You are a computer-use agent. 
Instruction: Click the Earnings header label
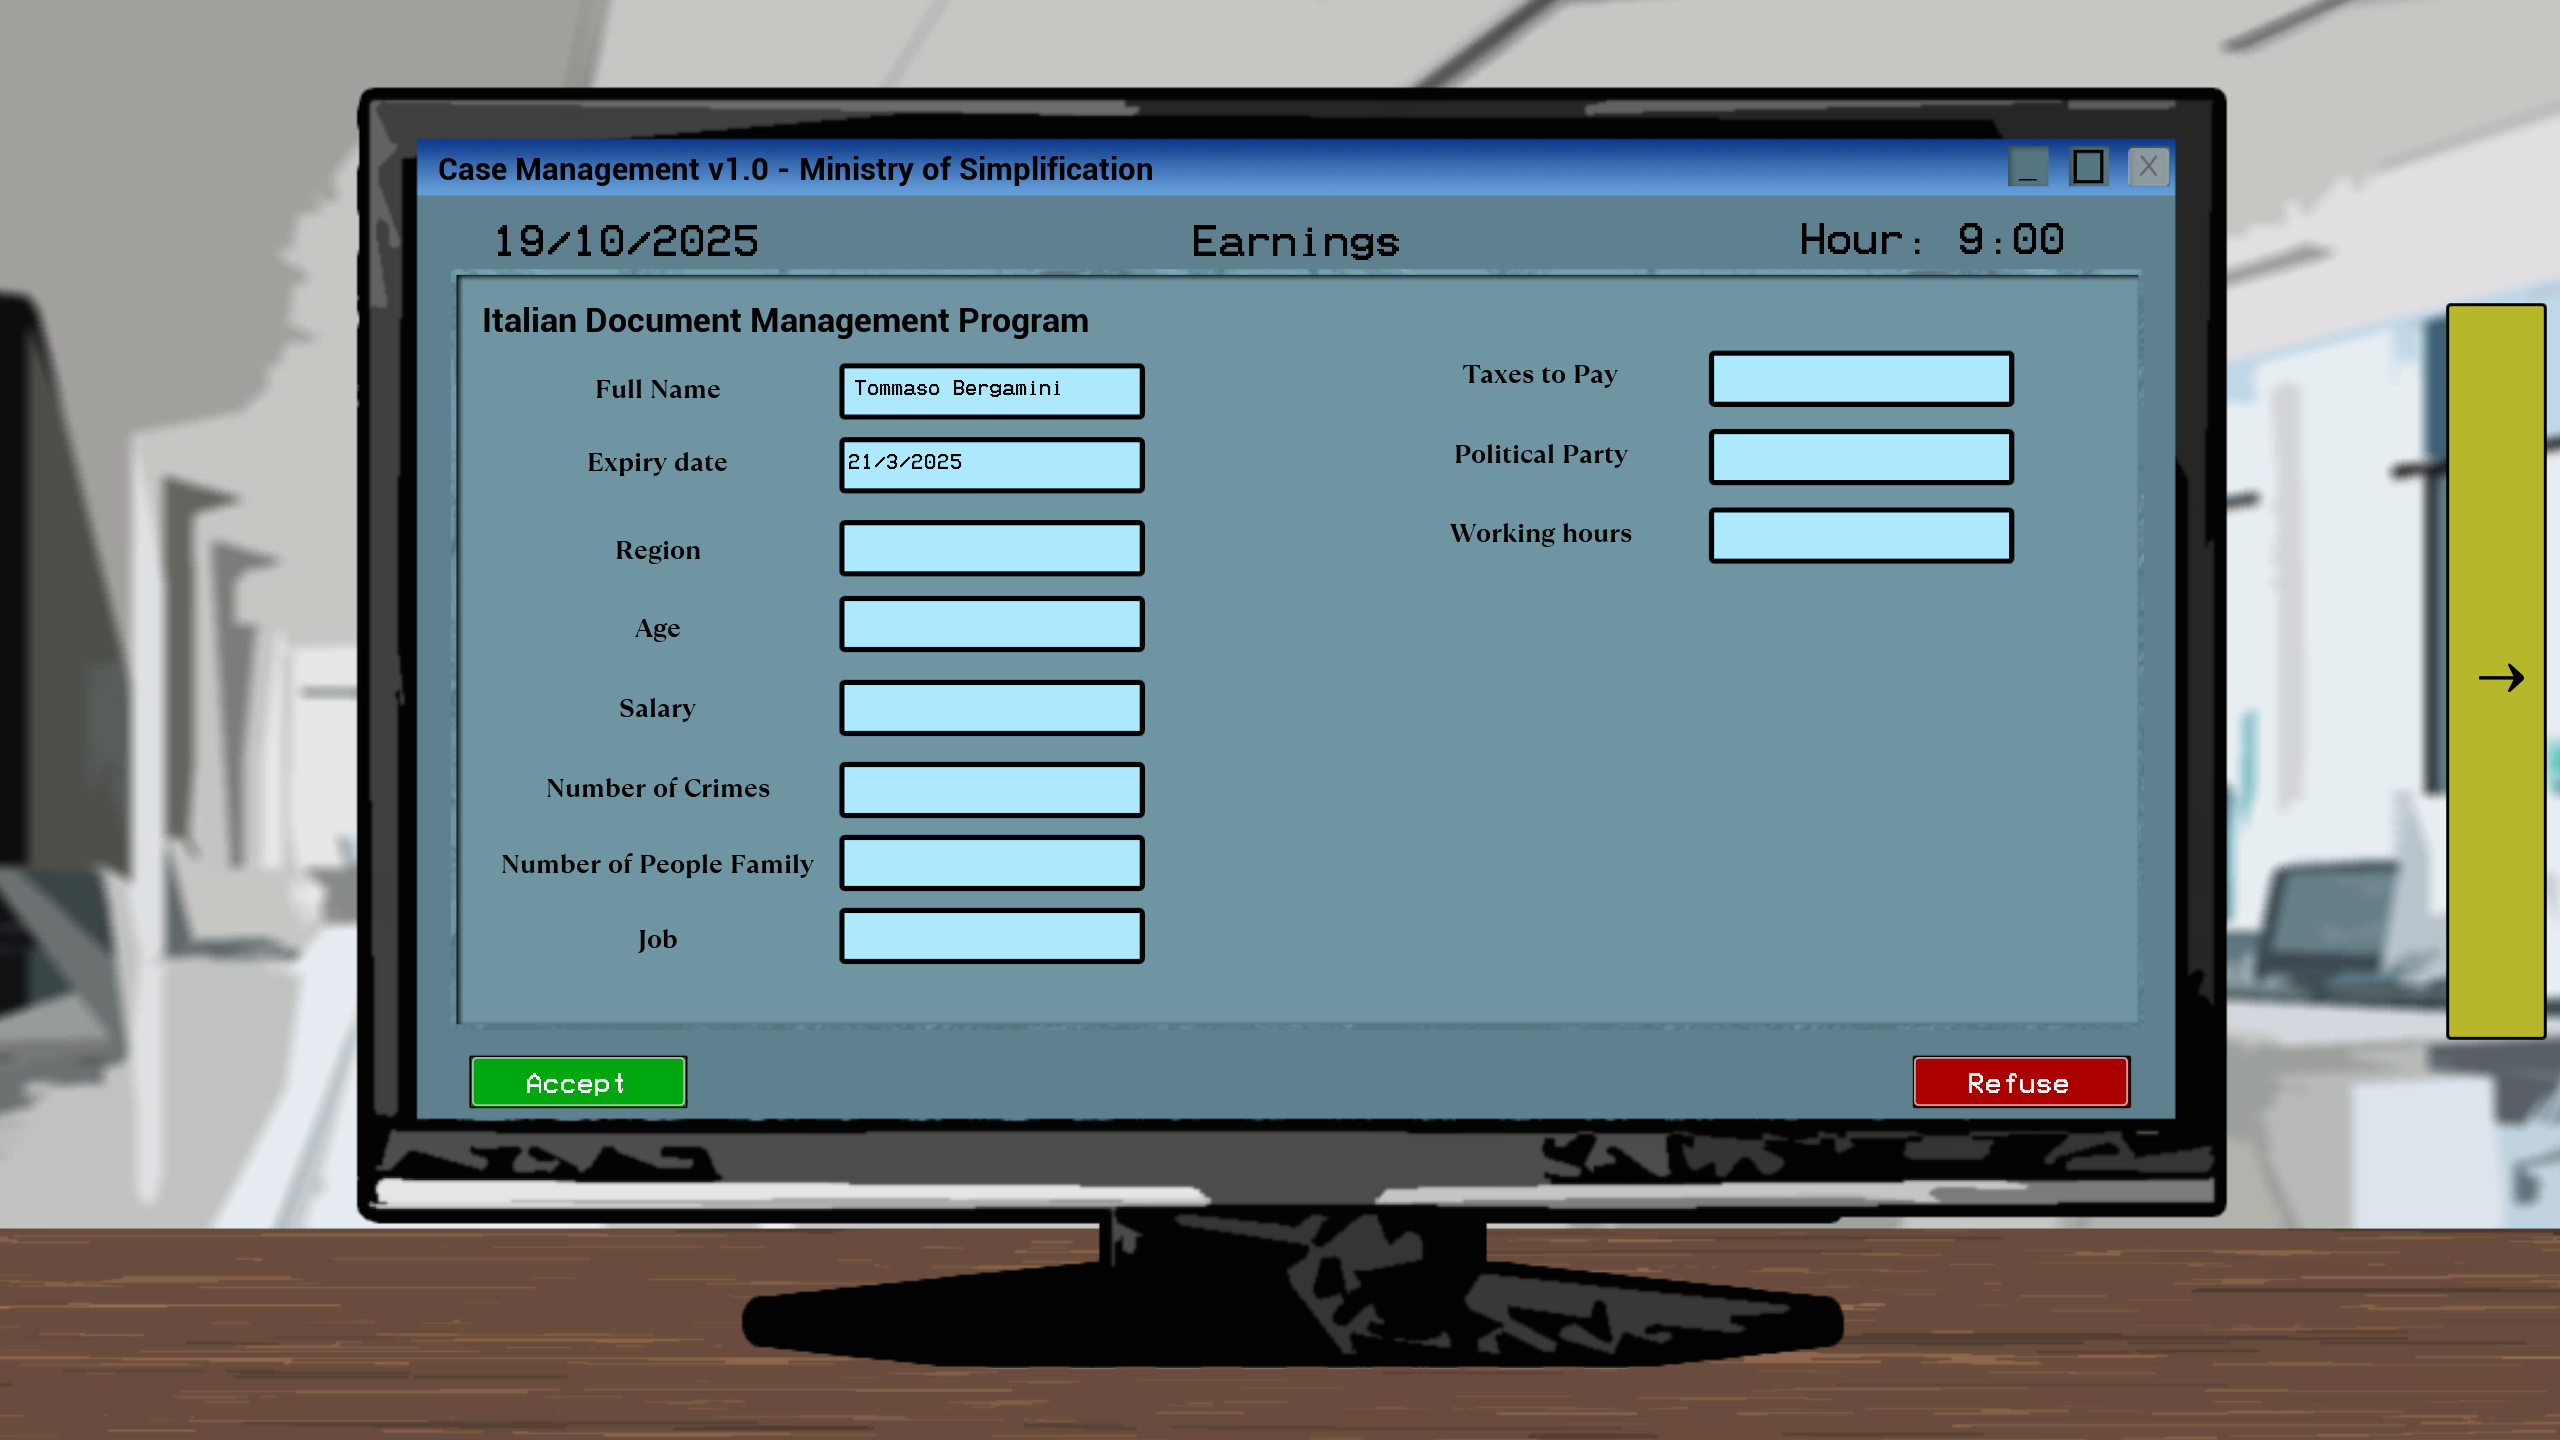[1295, 242]
